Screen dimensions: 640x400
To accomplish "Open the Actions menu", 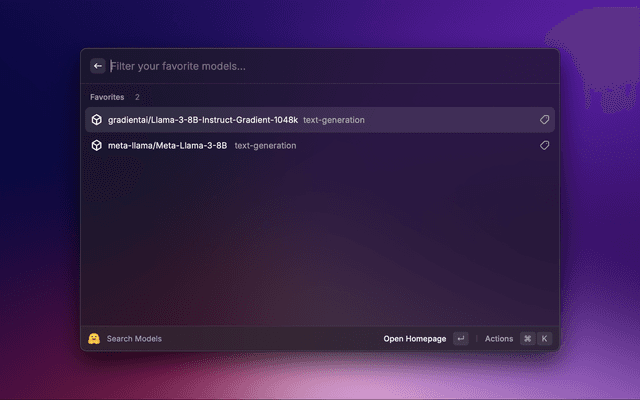I will pos(498,339).
